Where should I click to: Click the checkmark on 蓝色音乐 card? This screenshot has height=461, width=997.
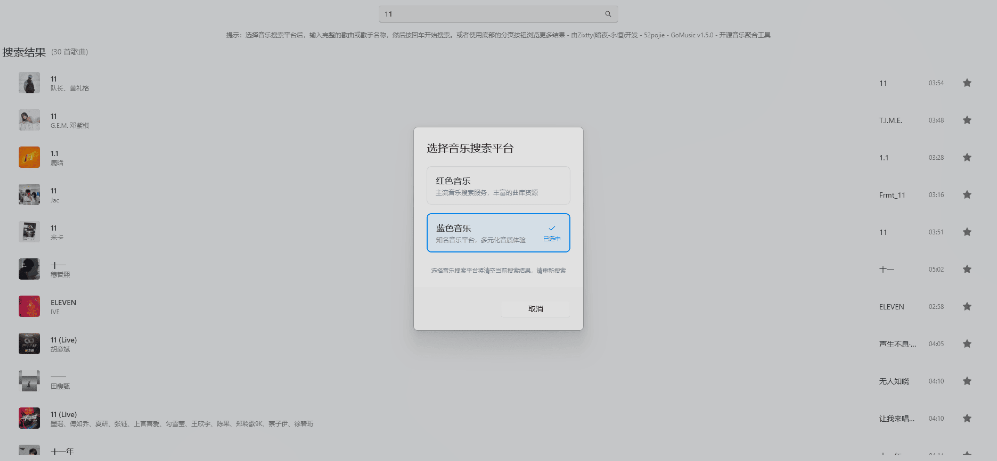point(552,228)
